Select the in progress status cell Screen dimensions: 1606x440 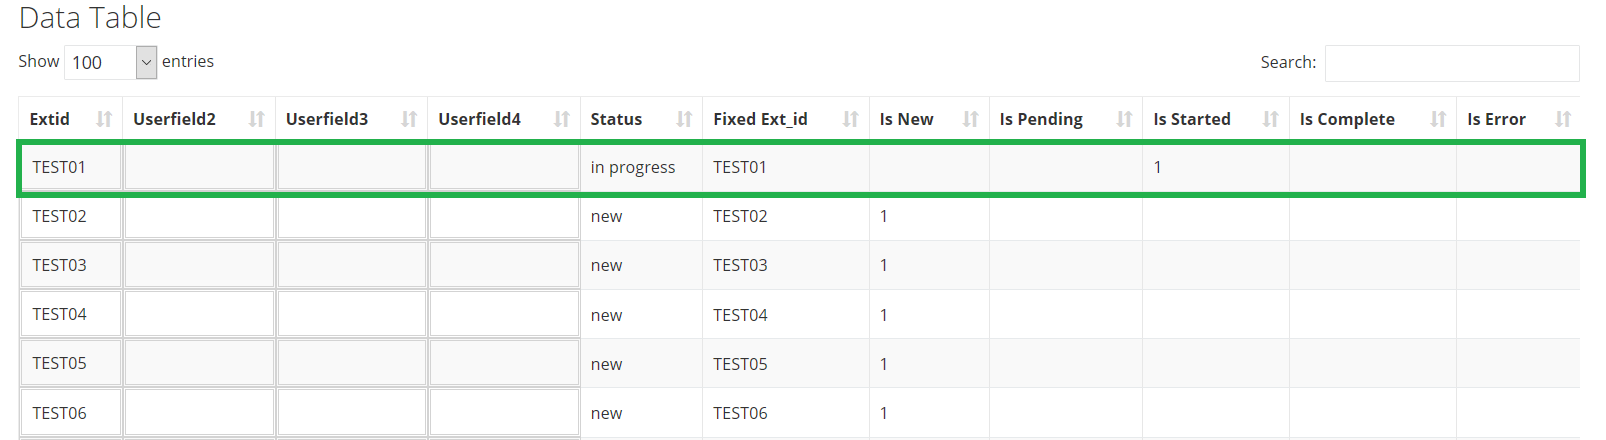633,167
